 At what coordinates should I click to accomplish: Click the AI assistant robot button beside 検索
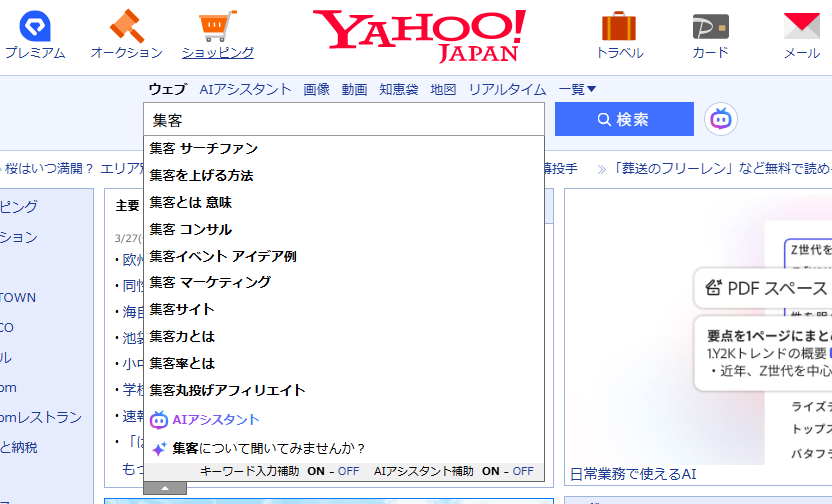click(721, 119)
